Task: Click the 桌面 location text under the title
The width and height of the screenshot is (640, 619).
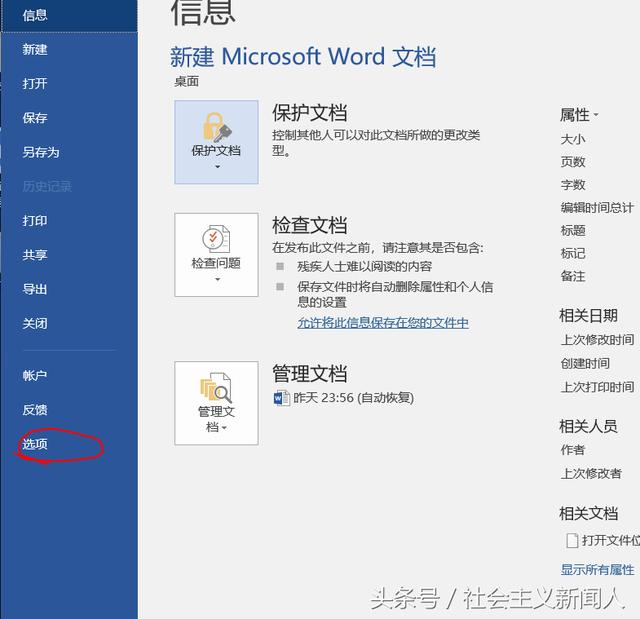Action: click(187, 82)
